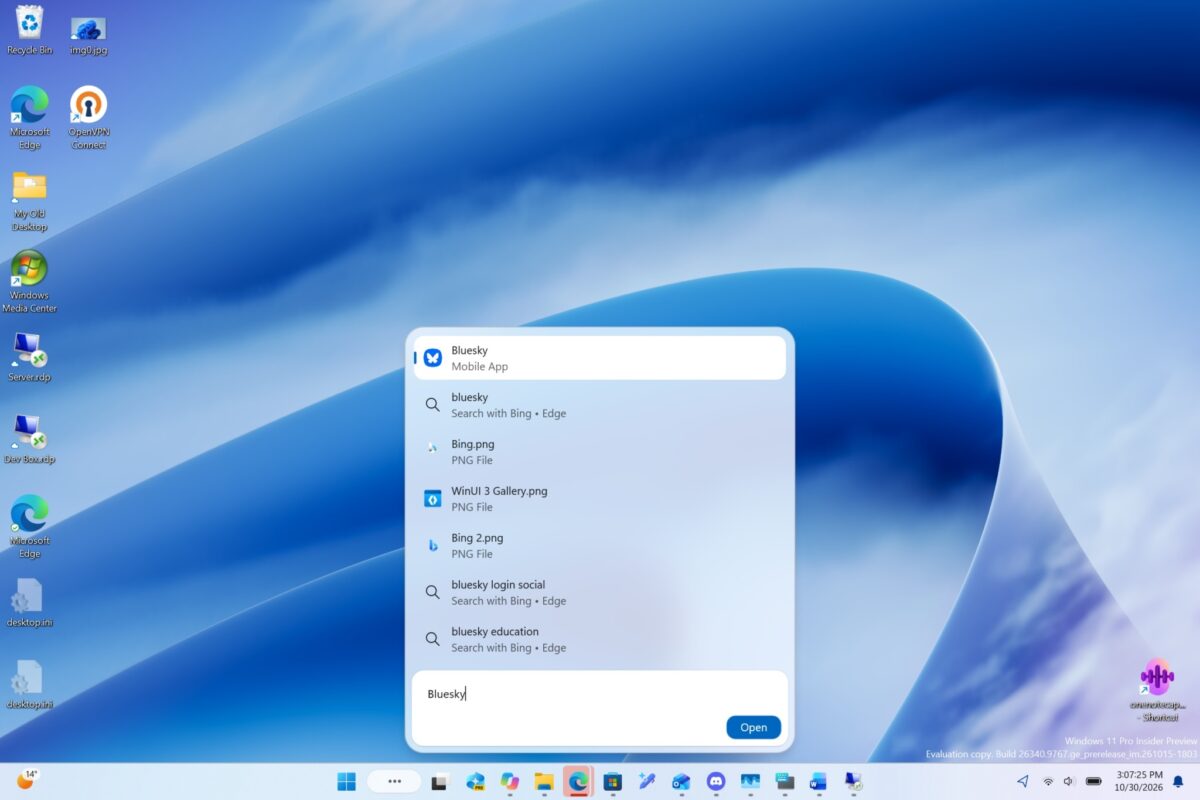Search bluesky with Bing in Edge
The height and width of the screenshot is (800, 1200).
[600, 405]
